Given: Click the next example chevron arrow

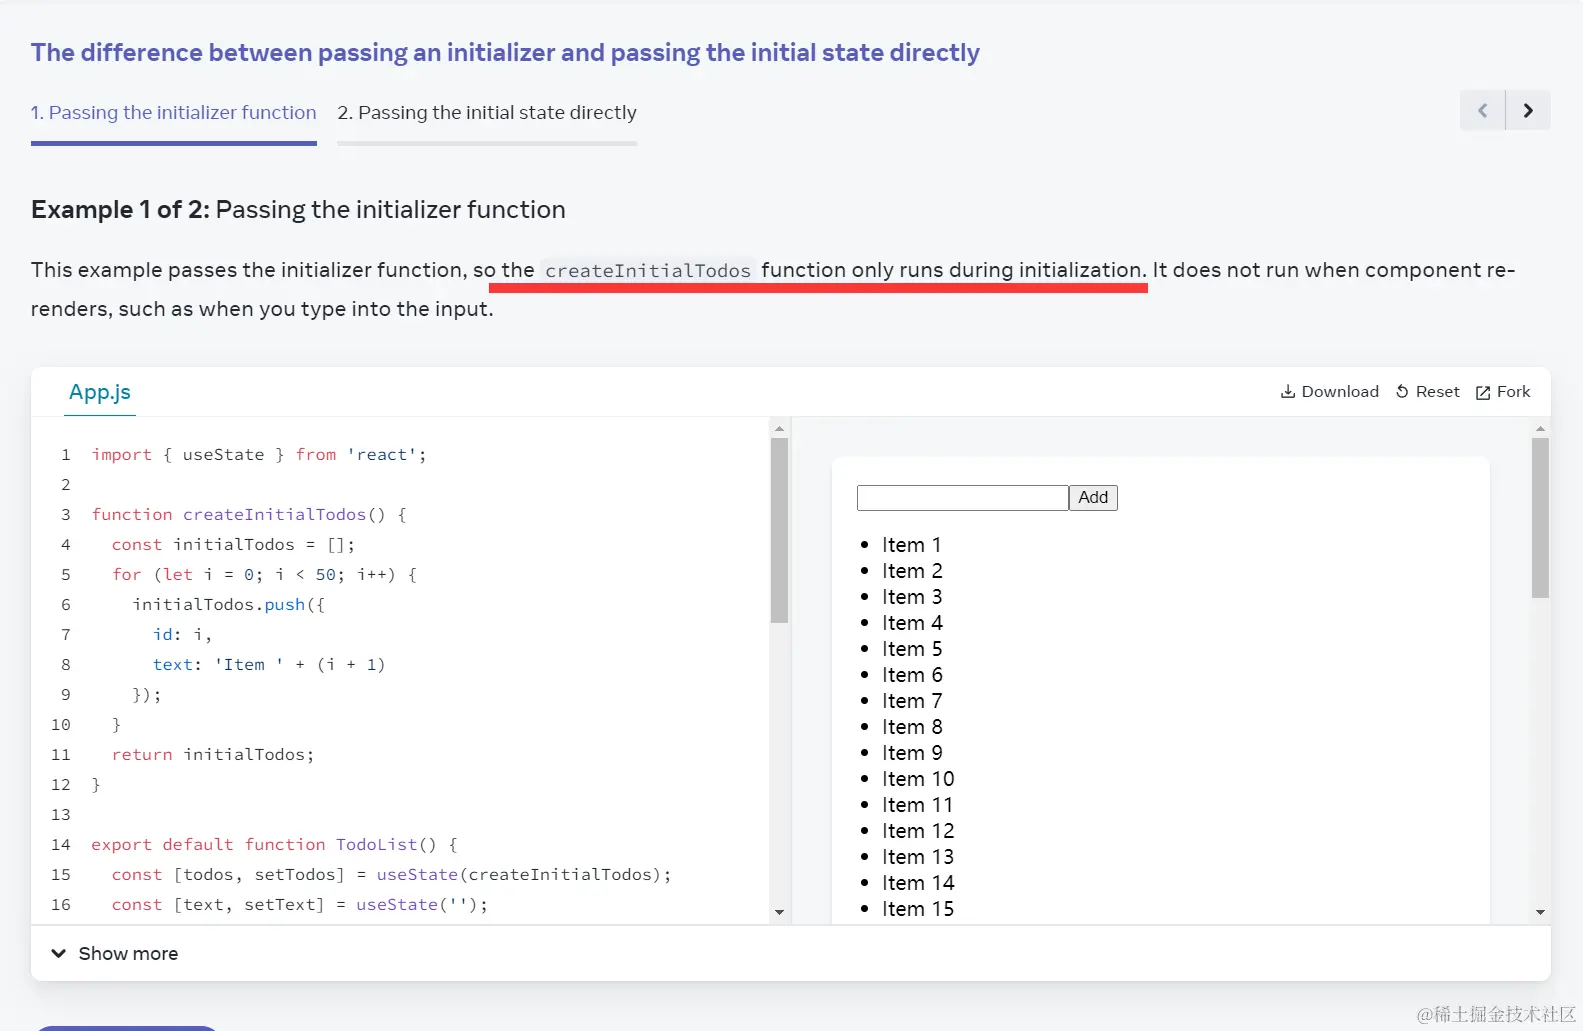Looking at the screenshot, I should [1528, 111].
